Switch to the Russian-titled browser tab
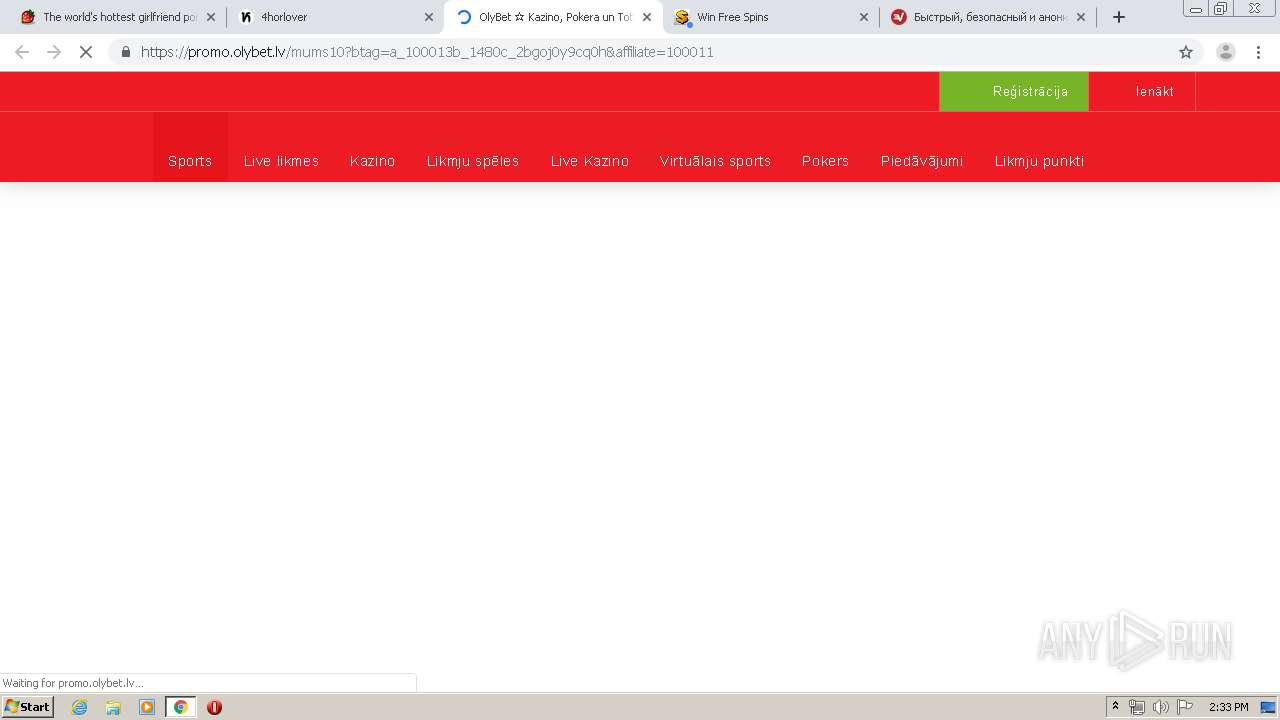This screenshot has height=720, width=1280. [x=988, y=17]
